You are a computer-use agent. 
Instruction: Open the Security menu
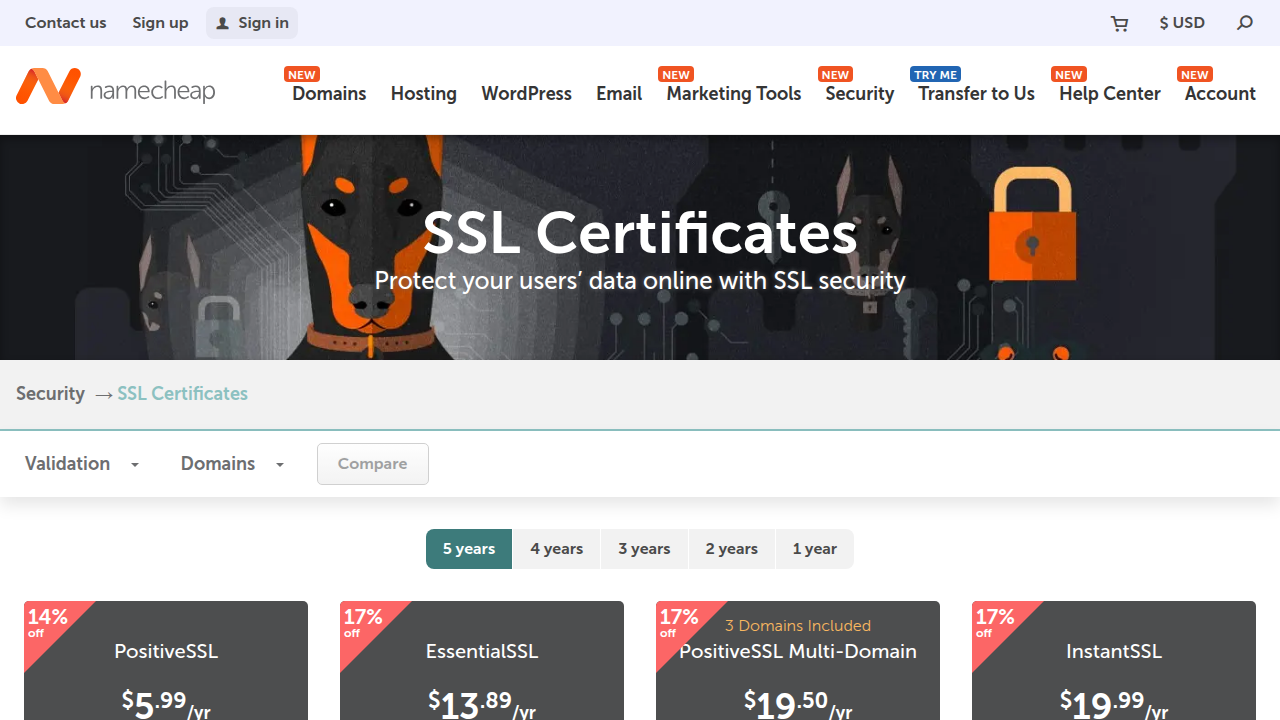click(x=860, y=93)
